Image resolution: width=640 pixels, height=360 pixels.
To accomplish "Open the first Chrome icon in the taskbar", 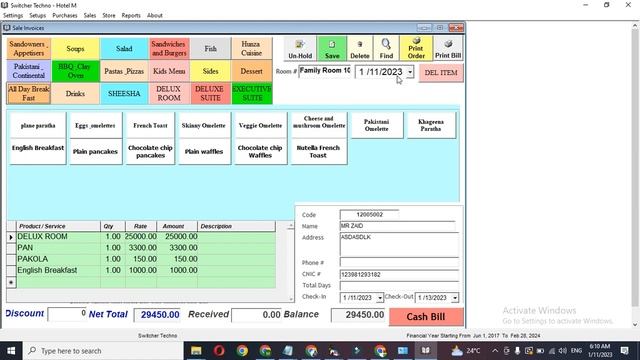I will click(x=242, y=351).
